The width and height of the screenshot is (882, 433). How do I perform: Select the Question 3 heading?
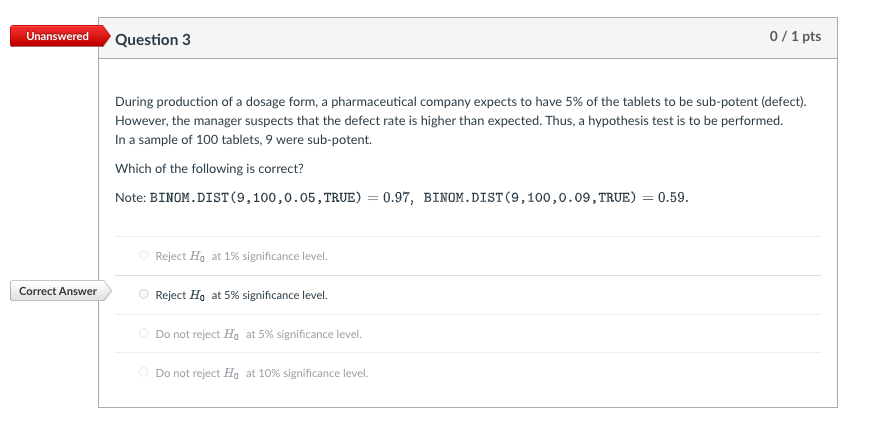coord(153,39)
